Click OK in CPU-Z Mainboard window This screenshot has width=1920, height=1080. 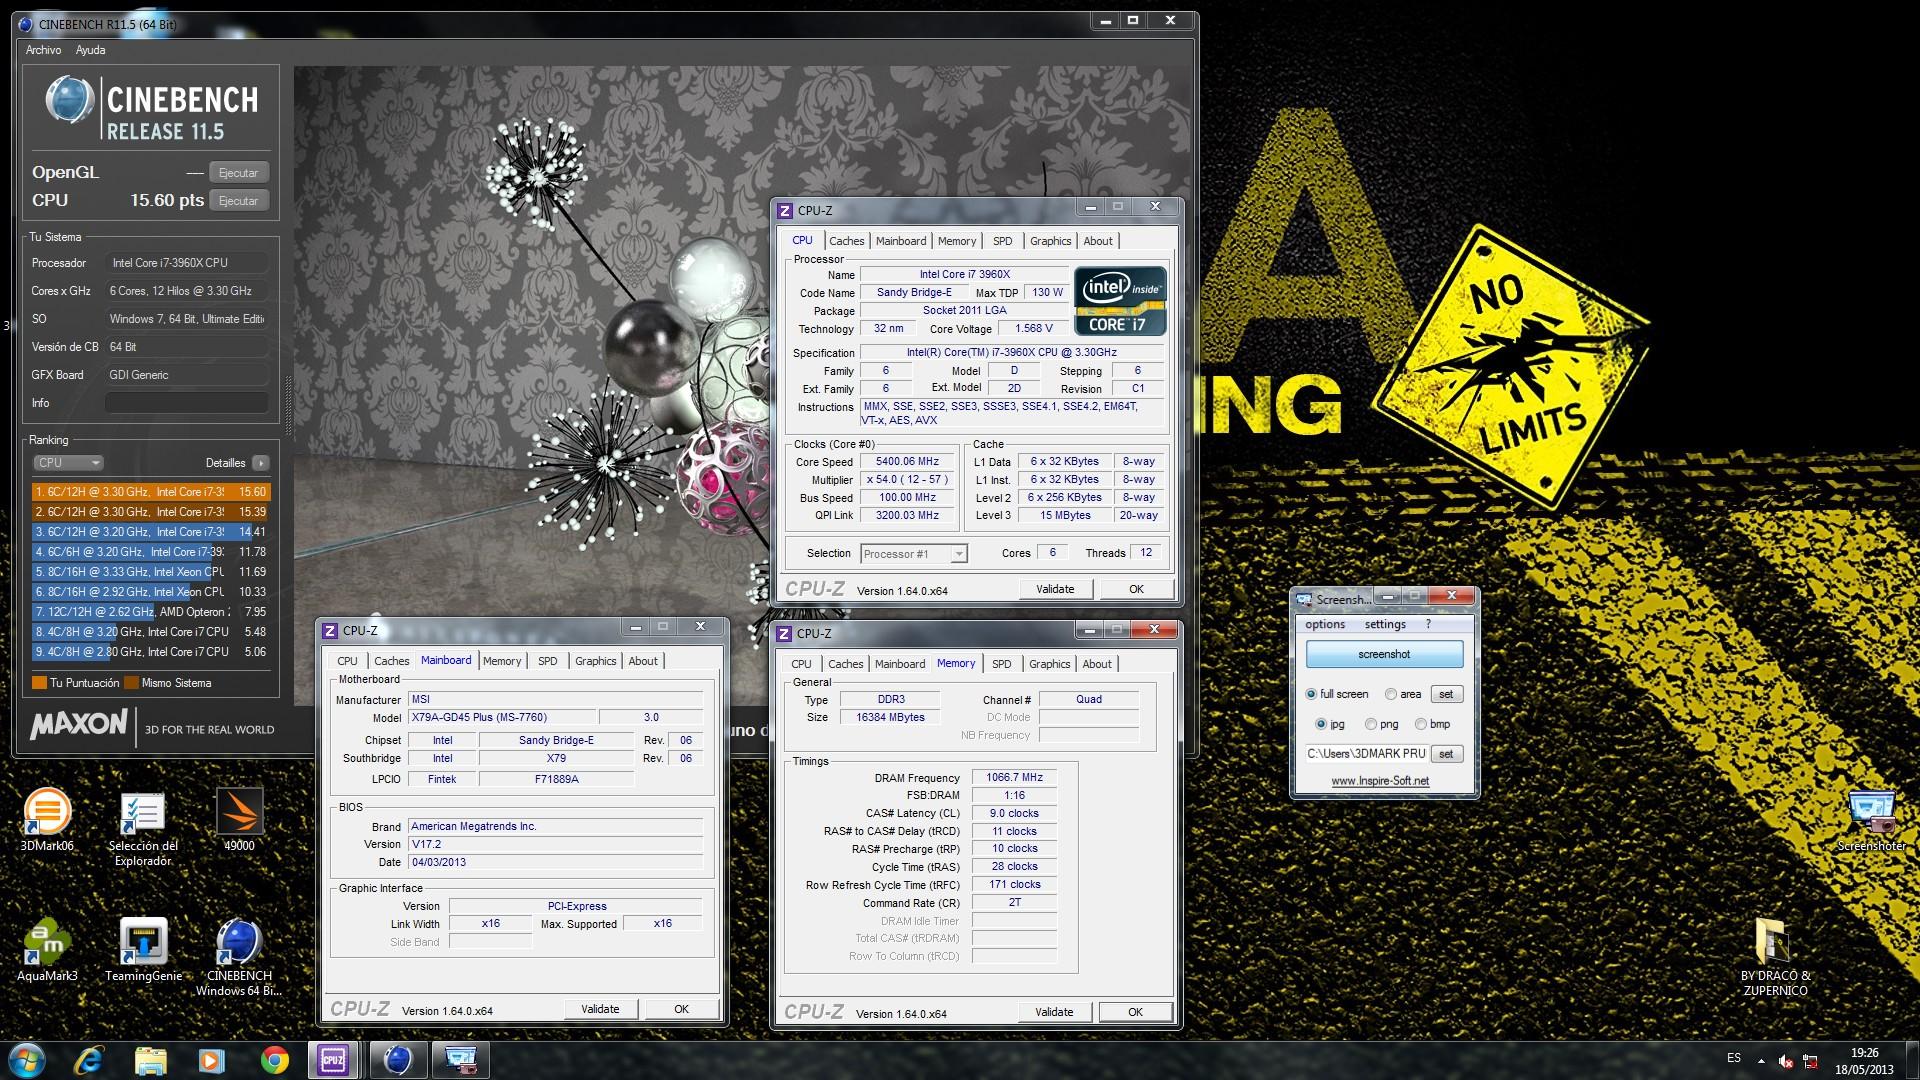point(681,1010)
